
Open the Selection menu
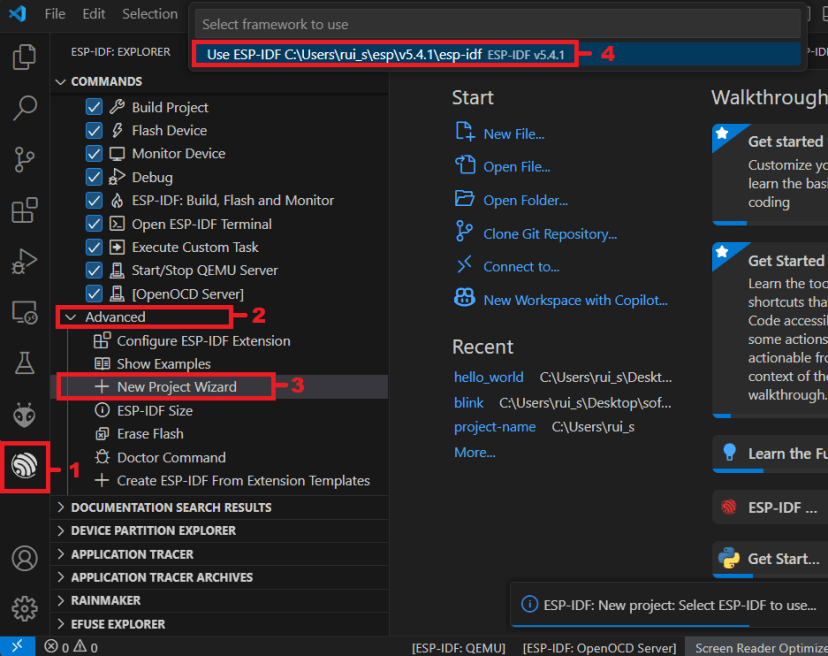pyautogui.click(x=149, y=13)
